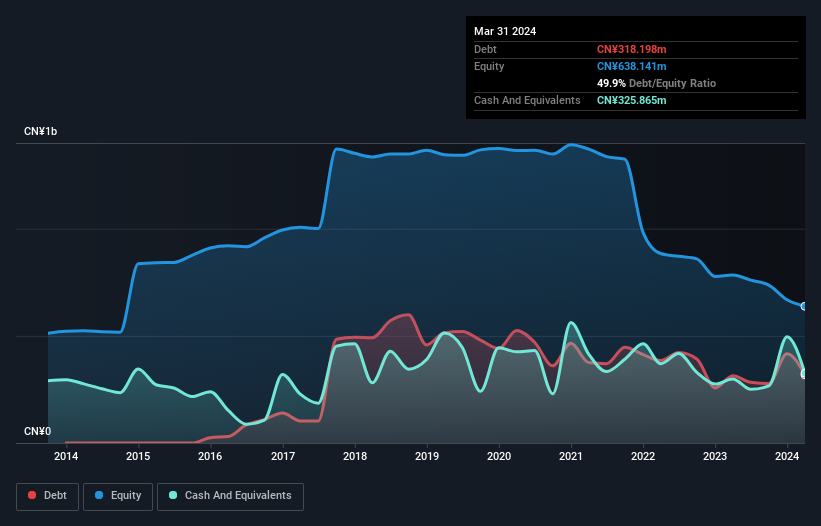The image size is (821, 526).
Task: Click the 2023 x-axis label
Action: point(715,456)
